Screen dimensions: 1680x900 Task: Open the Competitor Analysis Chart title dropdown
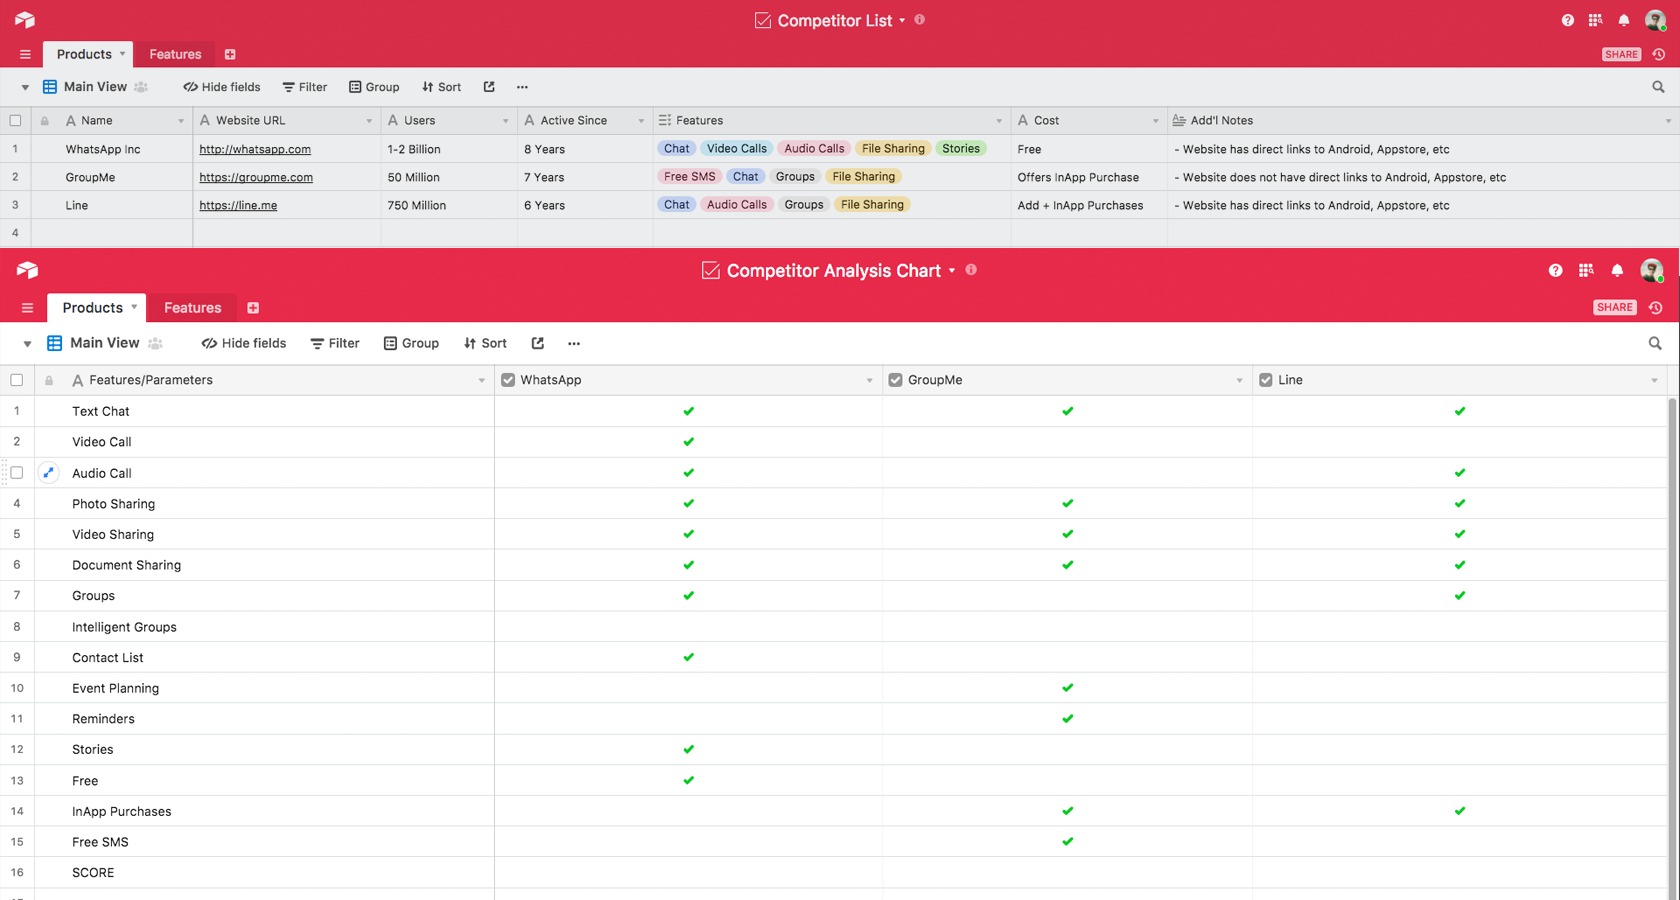tap(952, 270)
